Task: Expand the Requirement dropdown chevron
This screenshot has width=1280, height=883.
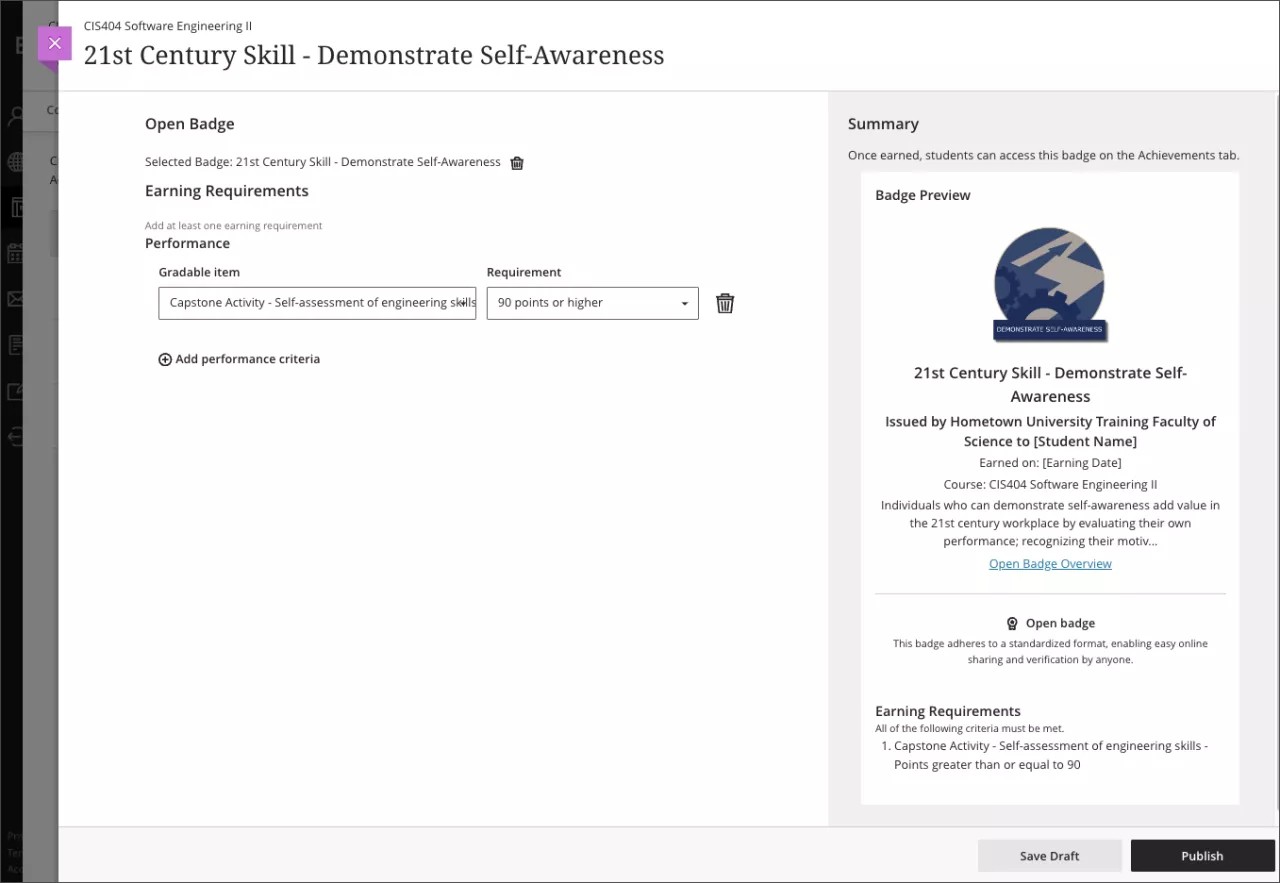Action: 684,302
